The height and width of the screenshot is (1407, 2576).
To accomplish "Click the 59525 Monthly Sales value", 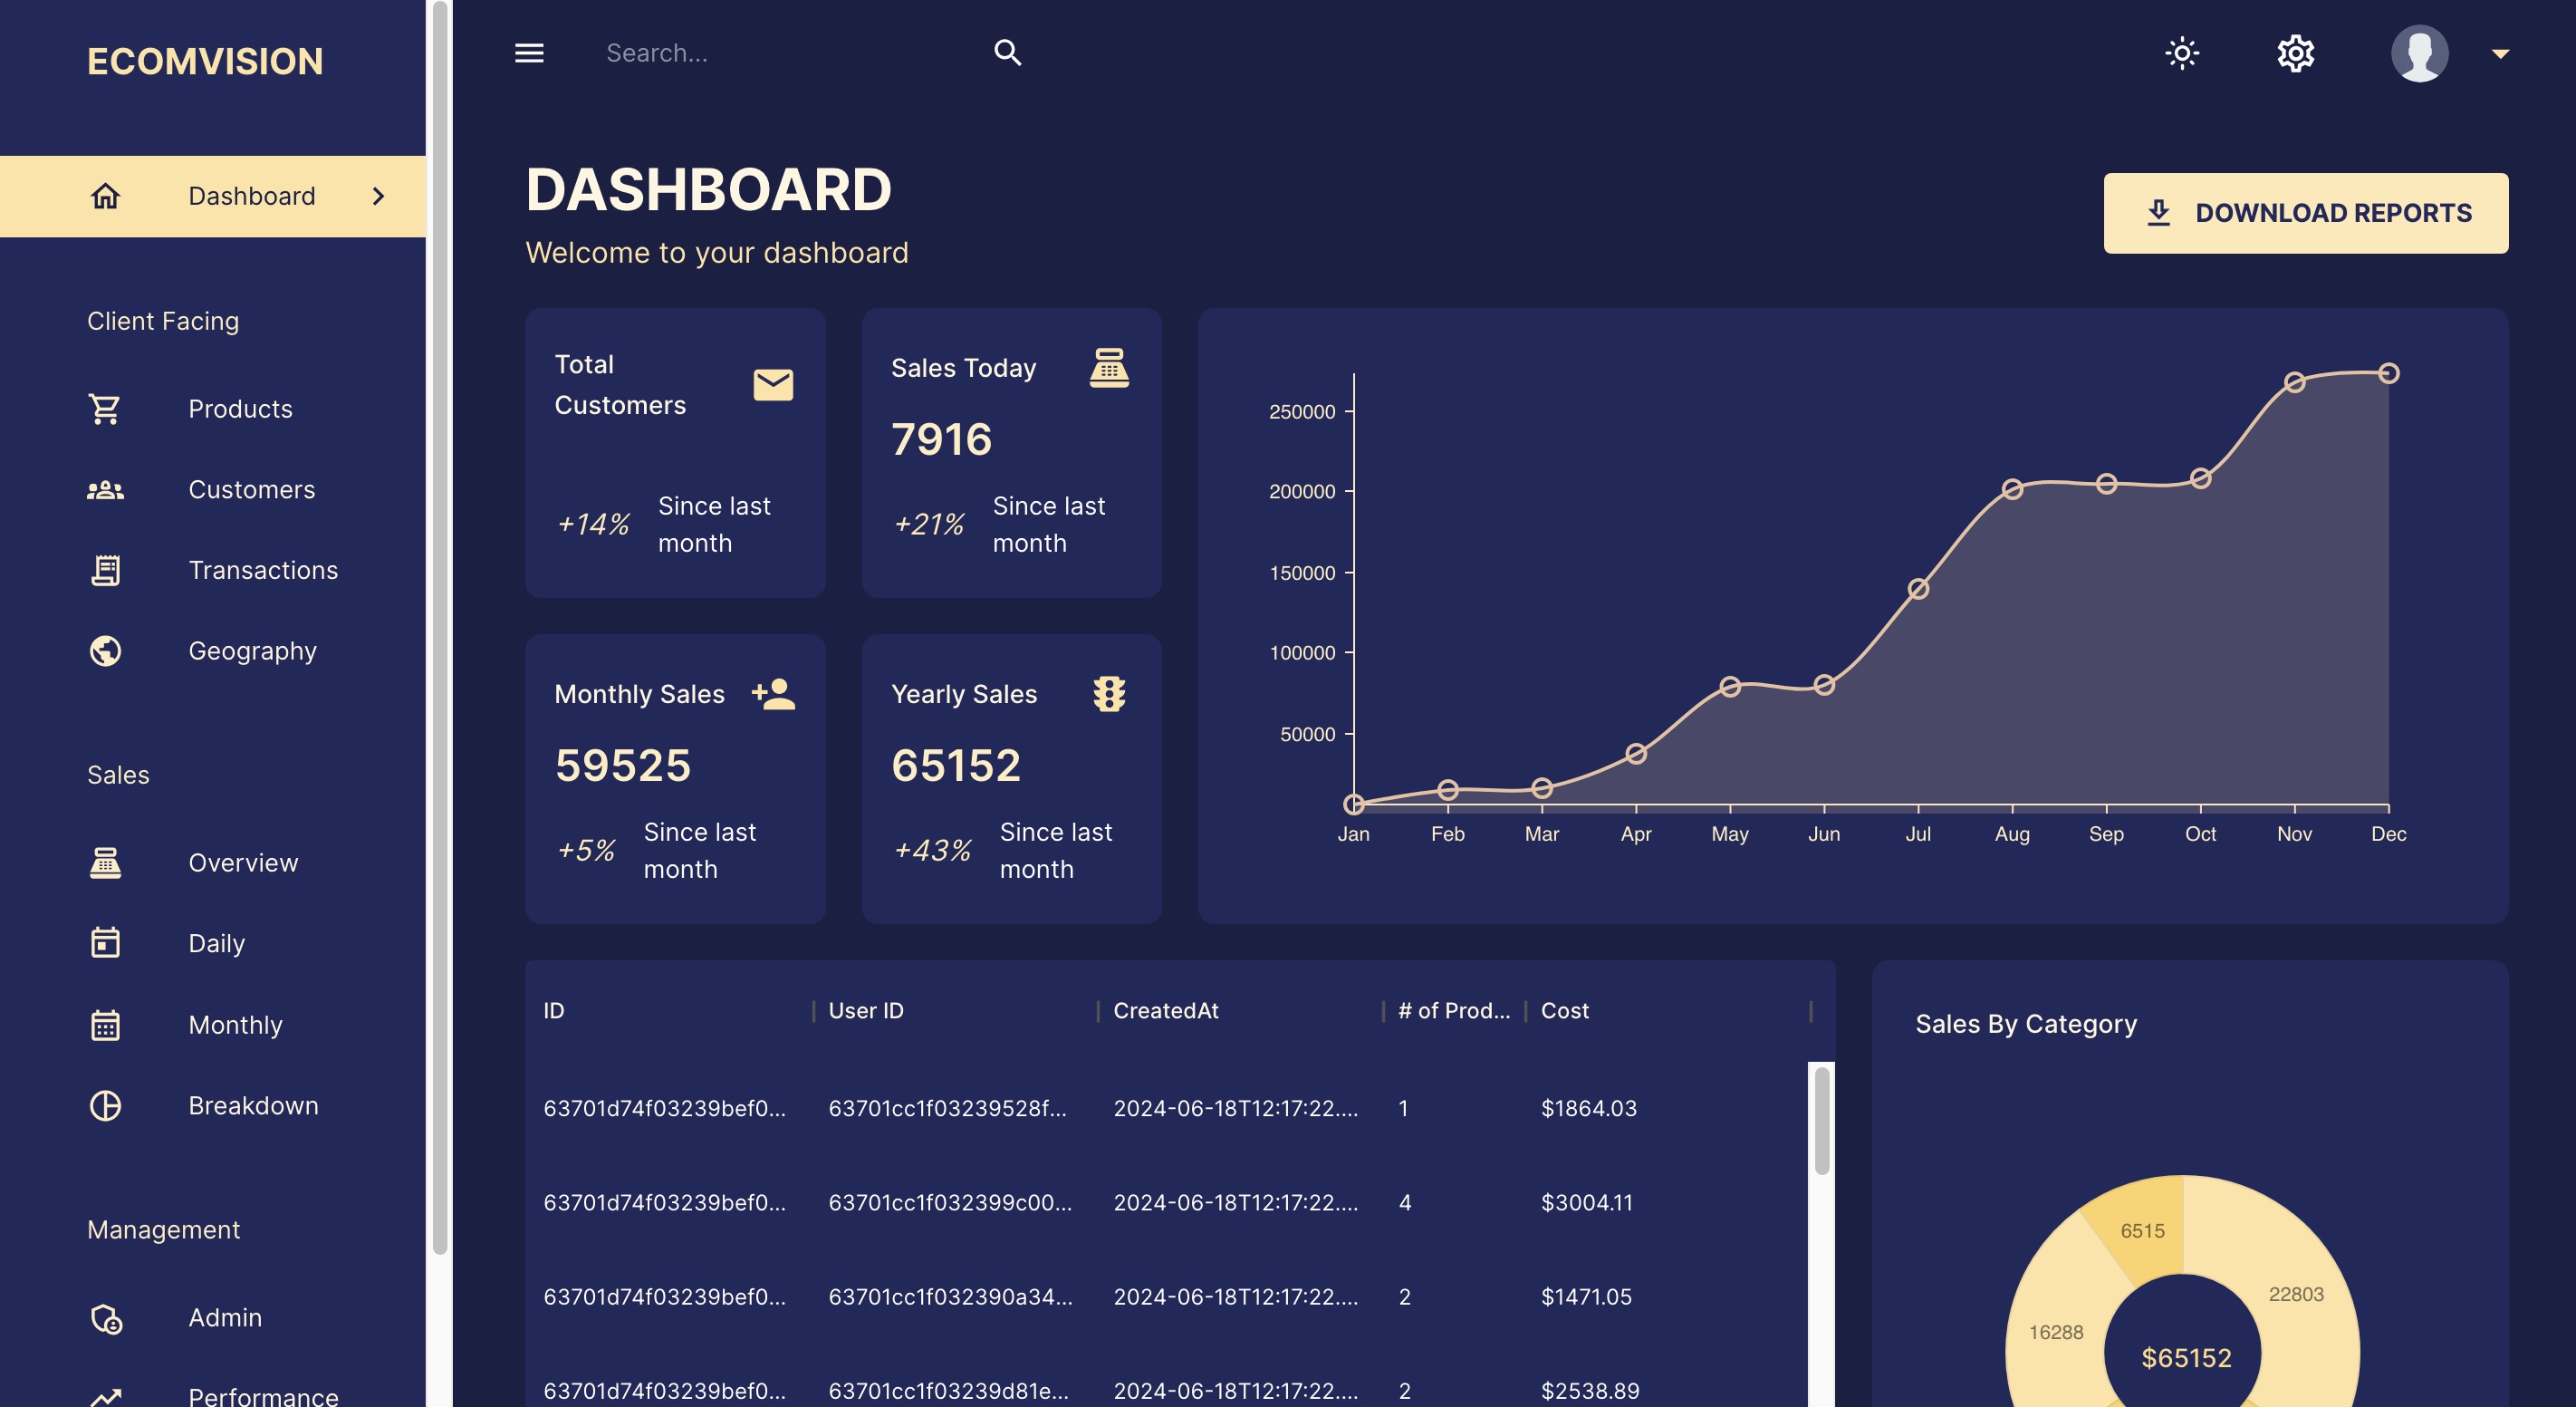I will pos(622,766).
